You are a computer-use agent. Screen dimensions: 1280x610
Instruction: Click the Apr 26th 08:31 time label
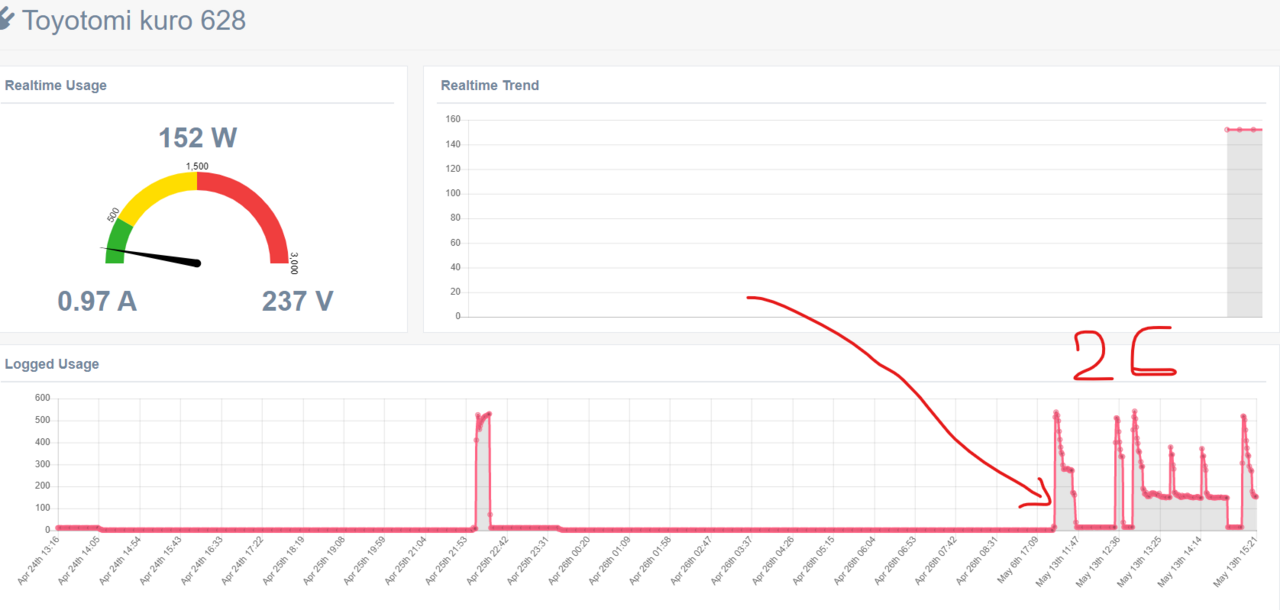978,560
